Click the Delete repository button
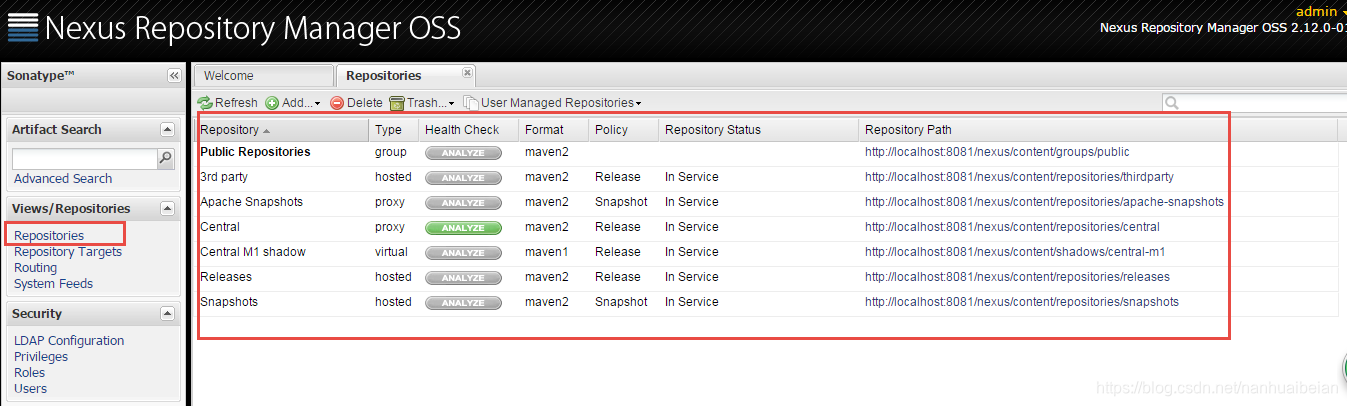The image size is (1347, 406). coord(356,103)
